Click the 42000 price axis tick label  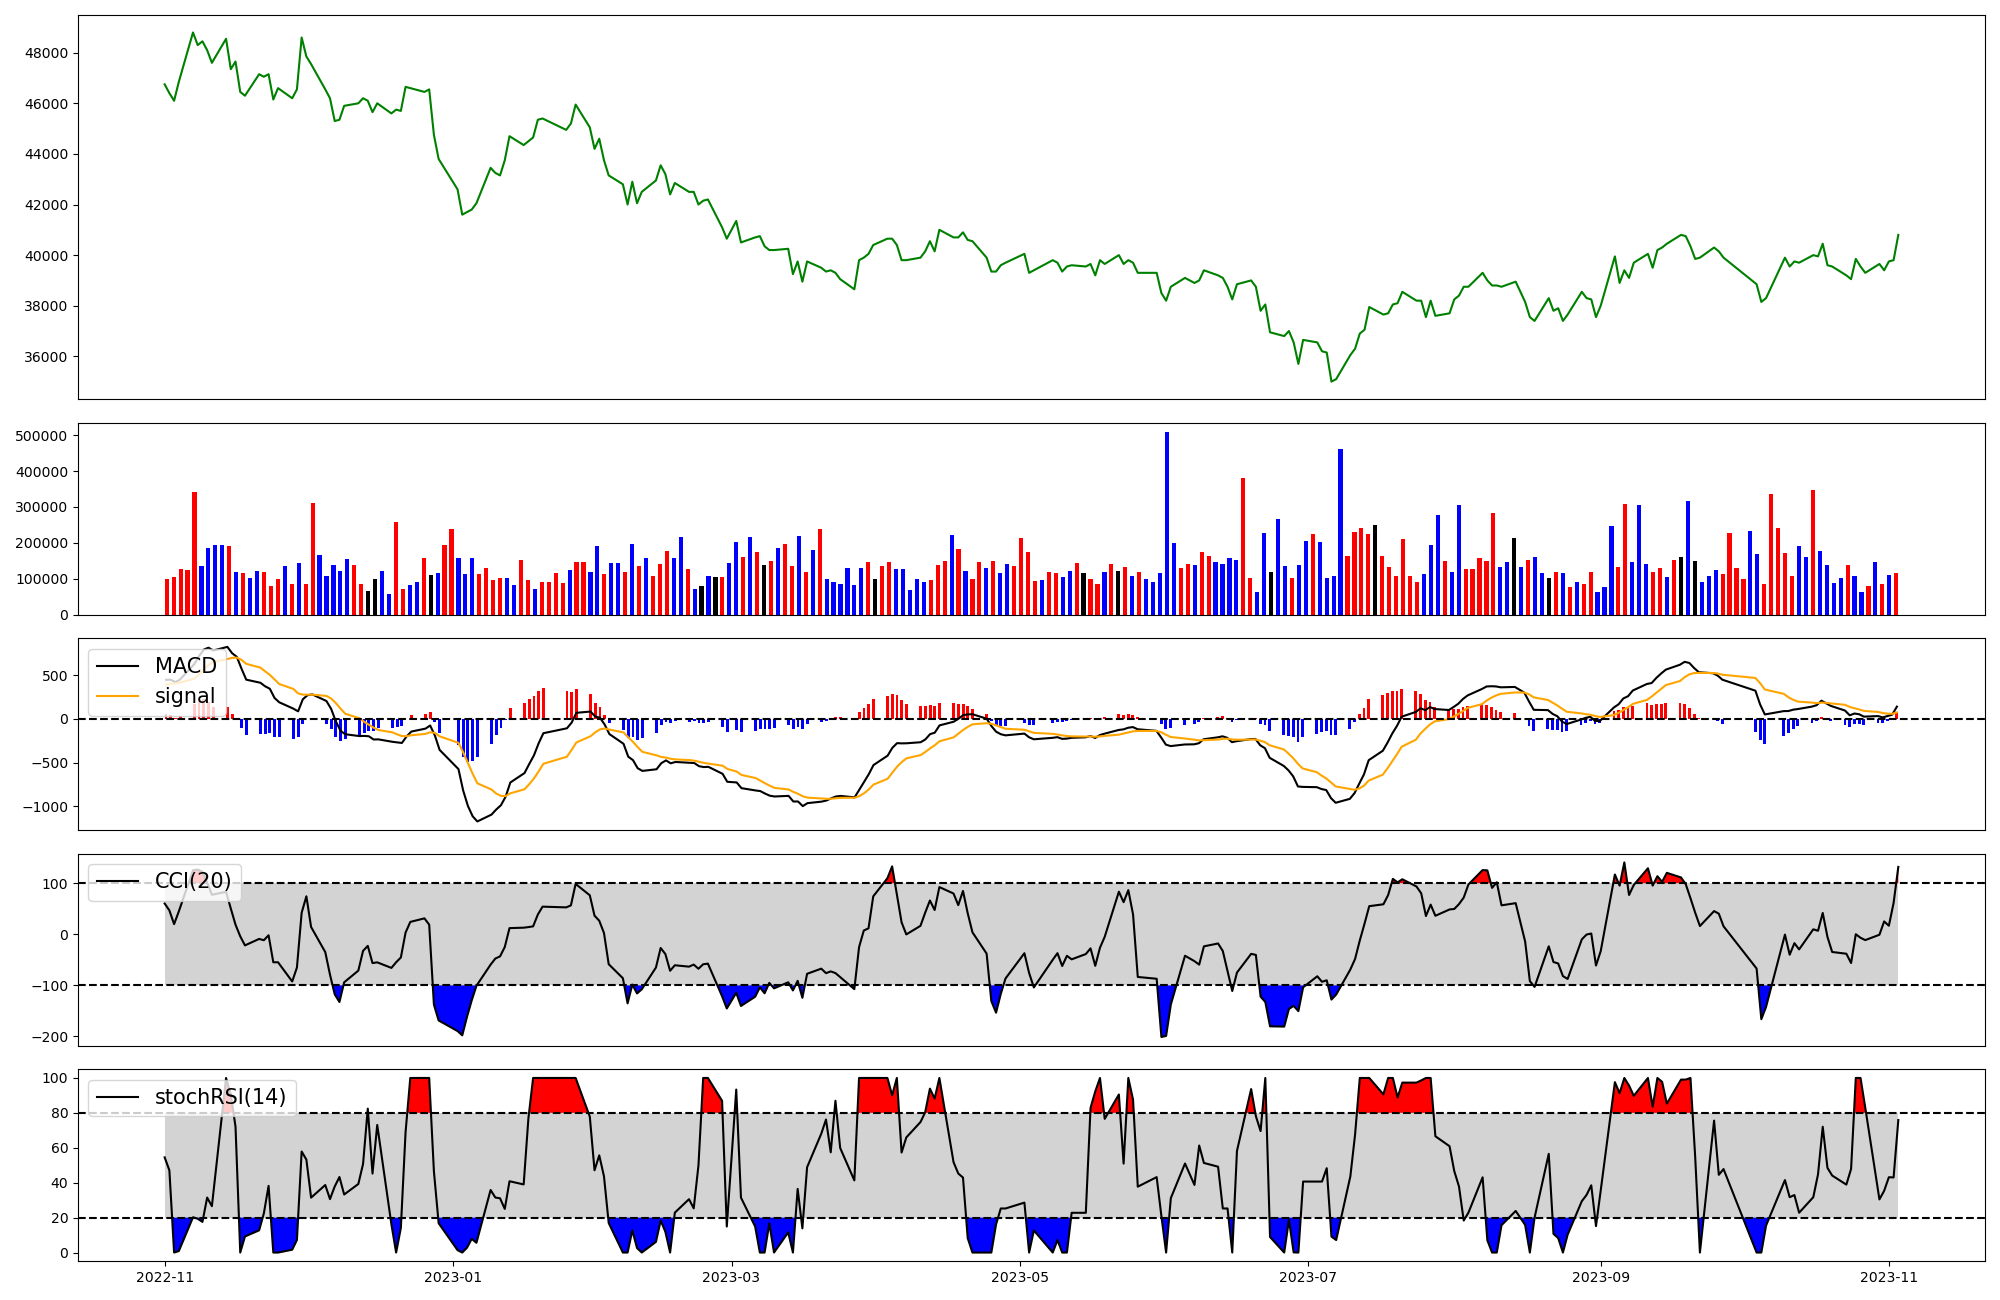point(46,205)
